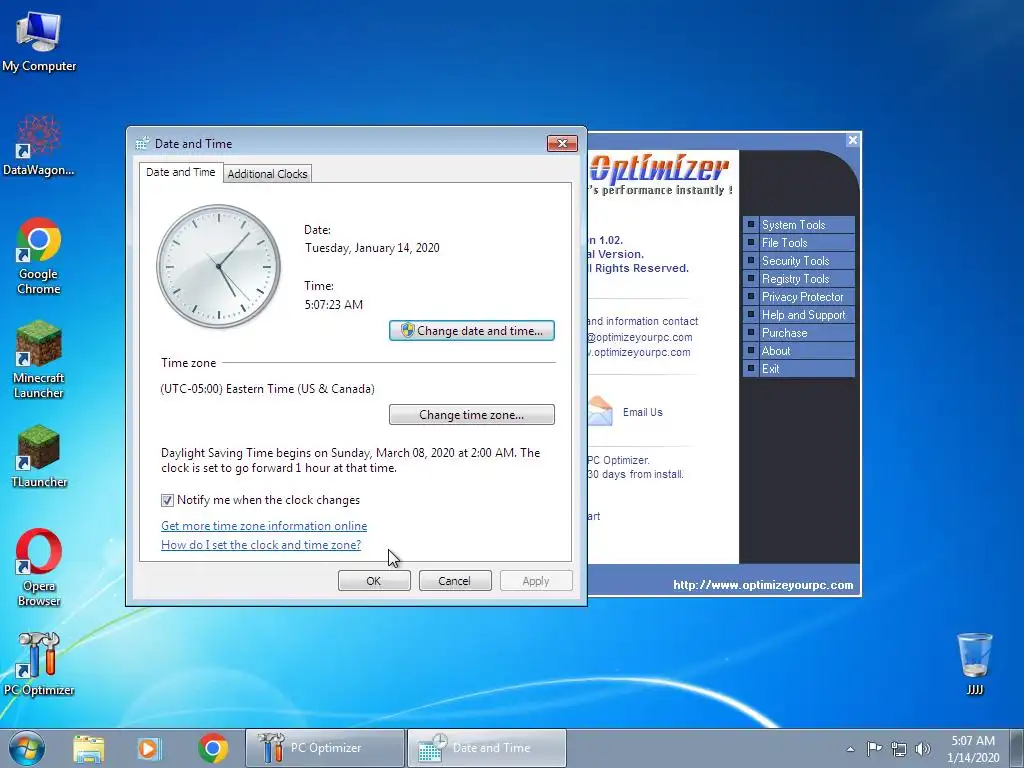1024x768 pixels.
Task: Click the Apply button
Action: [536, 581]
